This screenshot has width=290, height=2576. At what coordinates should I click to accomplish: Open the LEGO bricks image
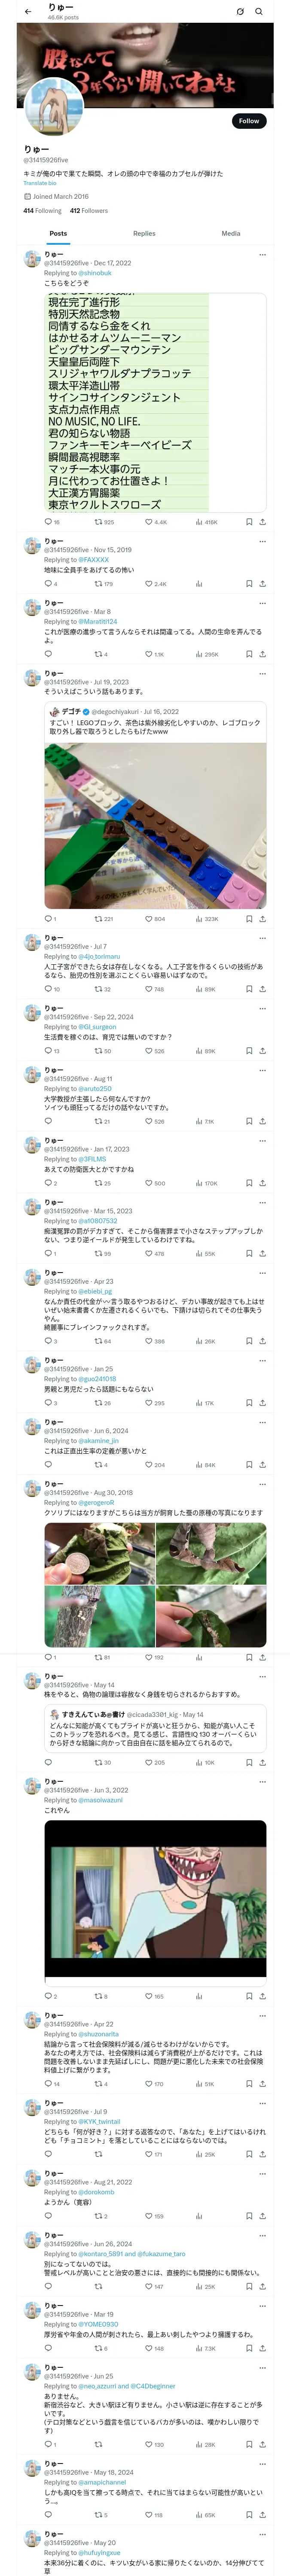pos(155,825)
